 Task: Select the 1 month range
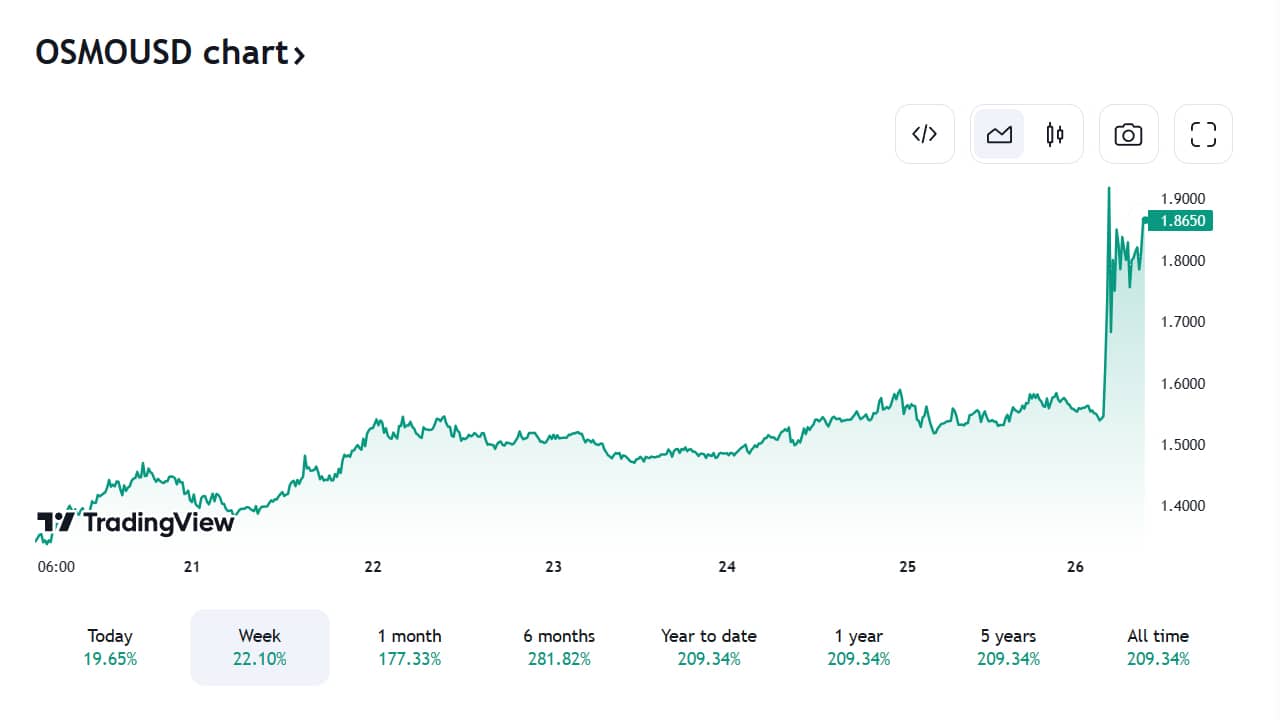tap(409, 647)
